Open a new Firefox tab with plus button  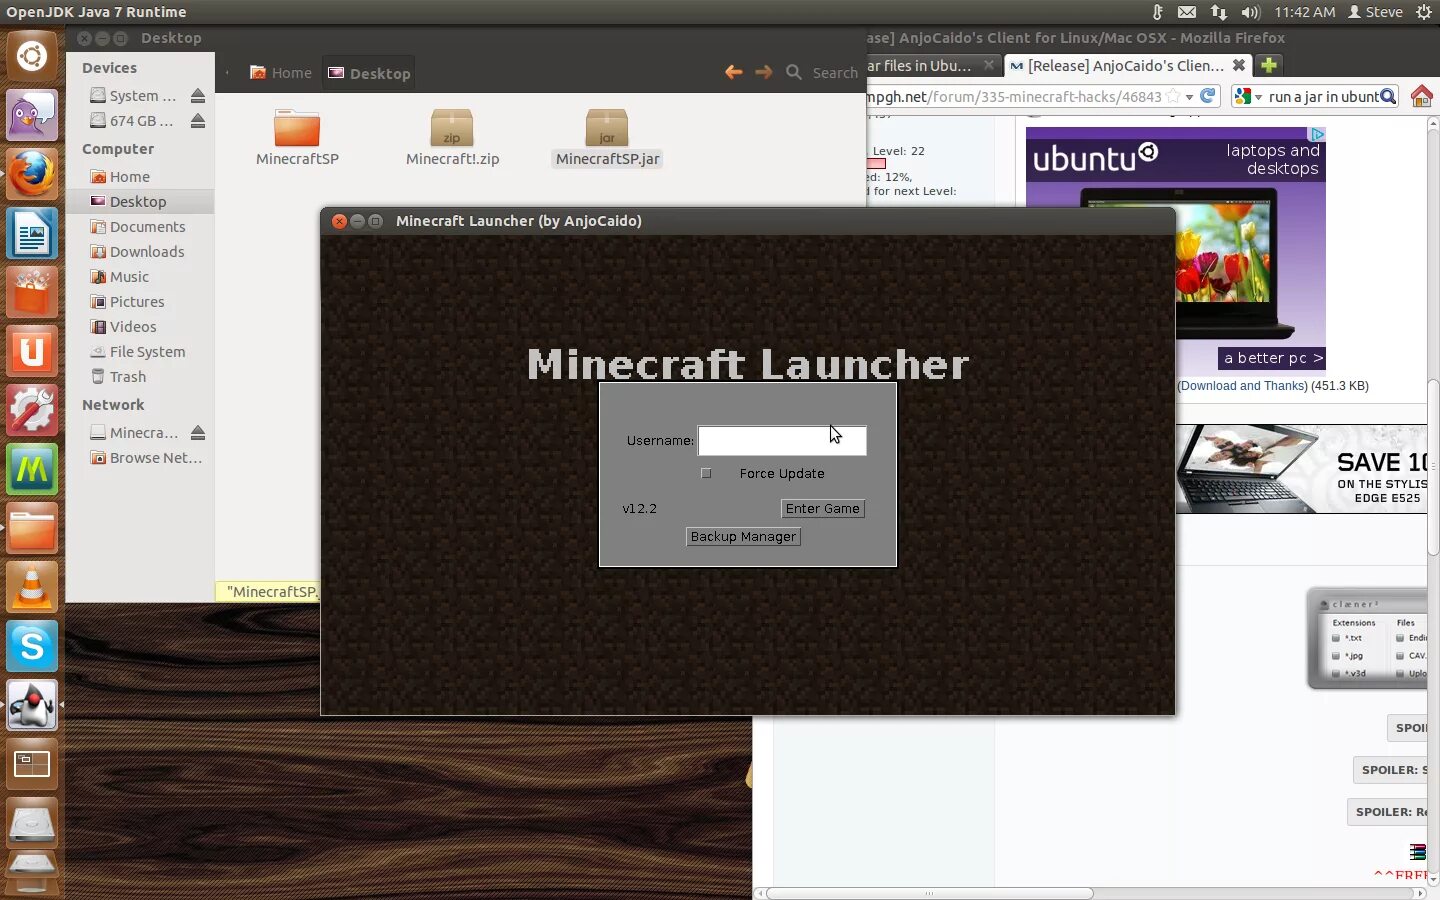tap(1269, 65)
